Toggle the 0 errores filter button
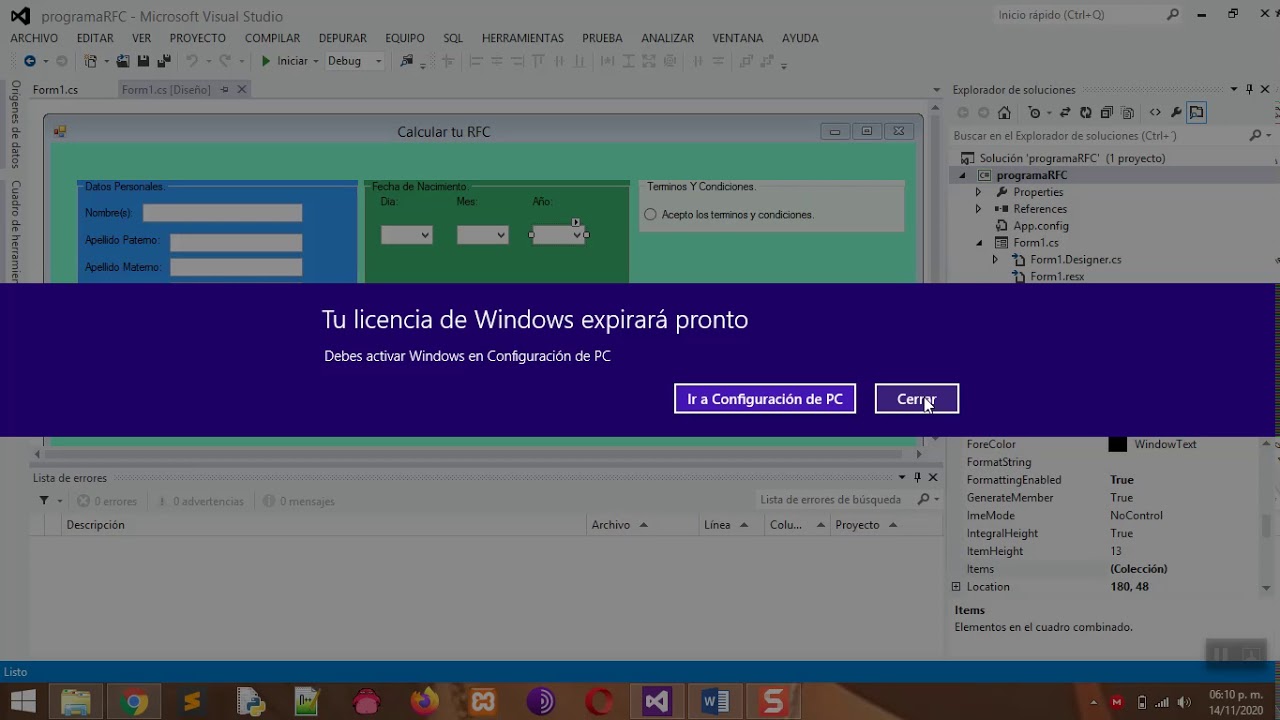The image size is (1280, 720). coord(107,501)
